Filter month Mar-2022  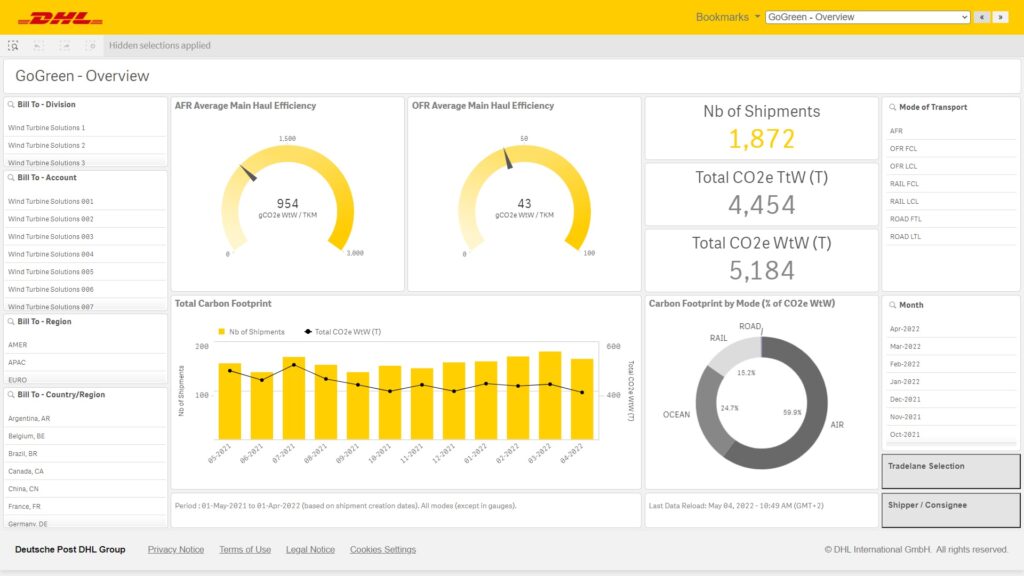[x=951, y=347]
